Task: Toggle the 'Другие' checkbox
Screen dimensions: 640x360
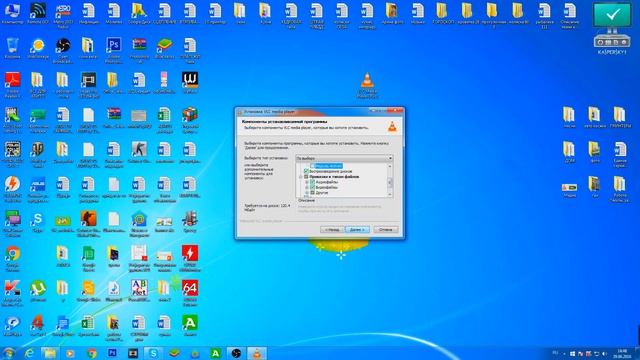Action: pos(313,193)
